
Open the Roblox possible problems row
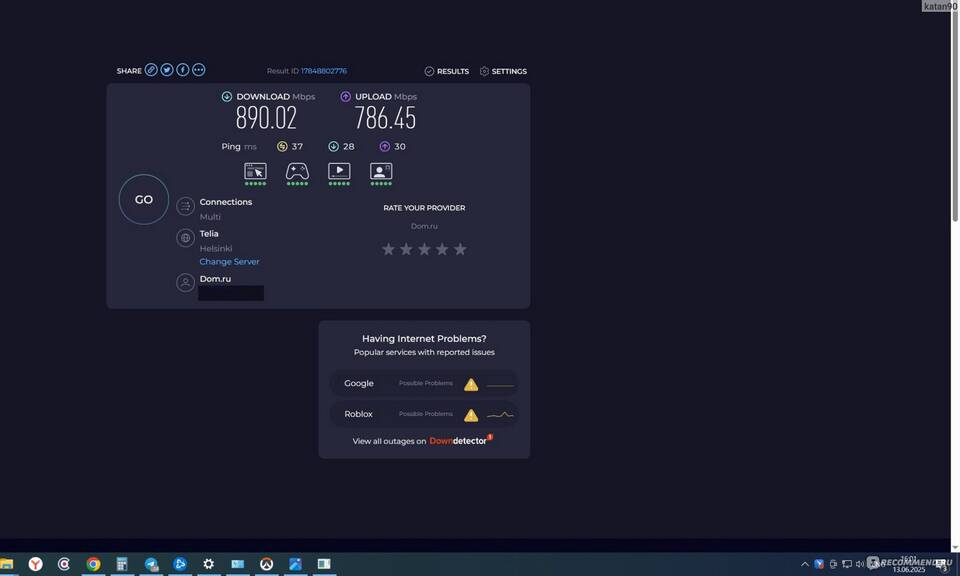pyautogui.click(x=424, y=414)
